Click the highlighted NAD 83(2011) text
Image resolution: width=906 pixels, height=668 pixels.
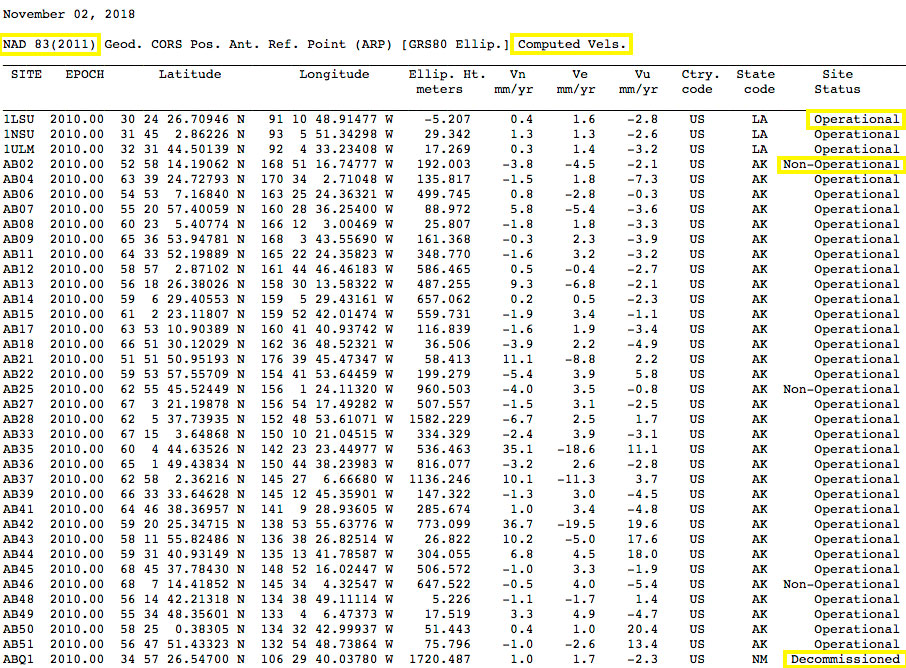(x=51, y=44)
